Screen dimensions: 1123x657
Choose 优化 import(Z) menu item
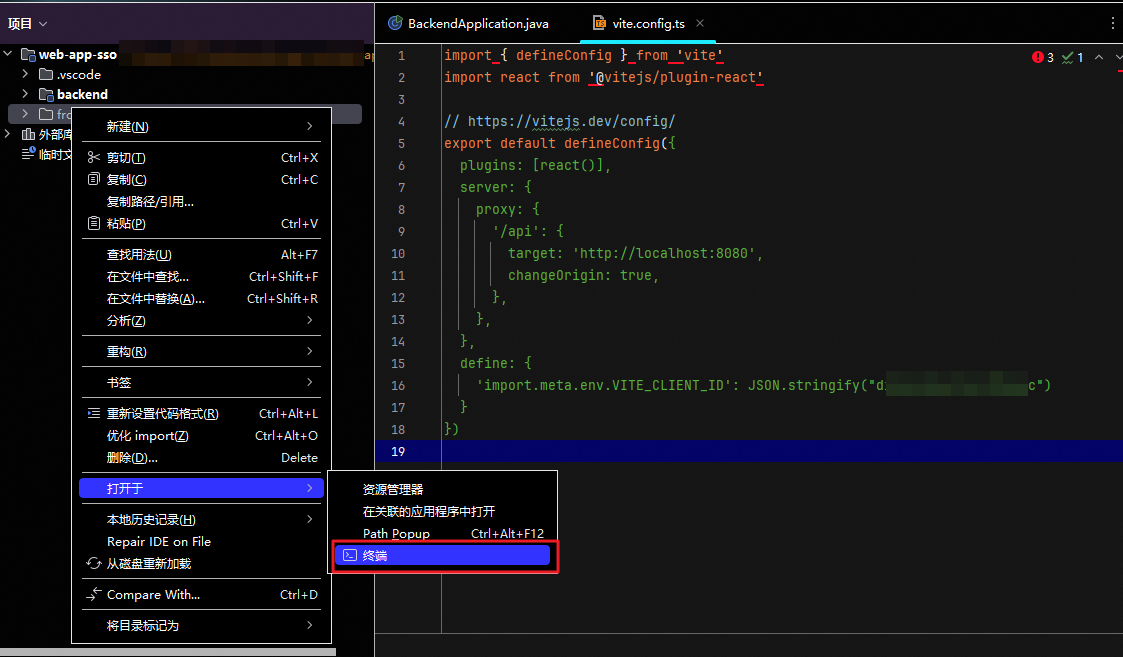click(x=201, y=436)
